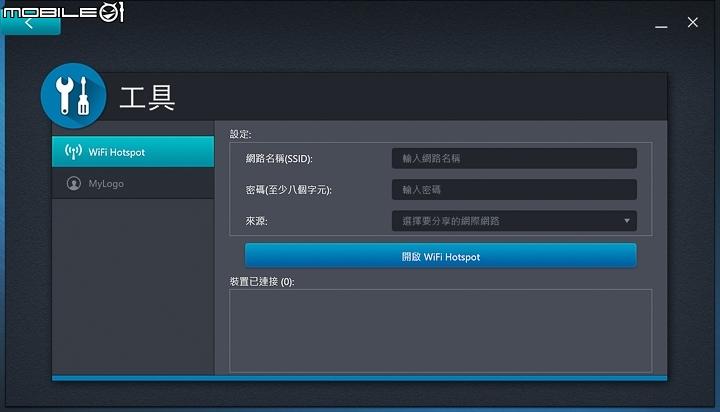The width and height of the screenshot is (720, 412).
Task: Close the tools window
Action: (x=692, y=22)
